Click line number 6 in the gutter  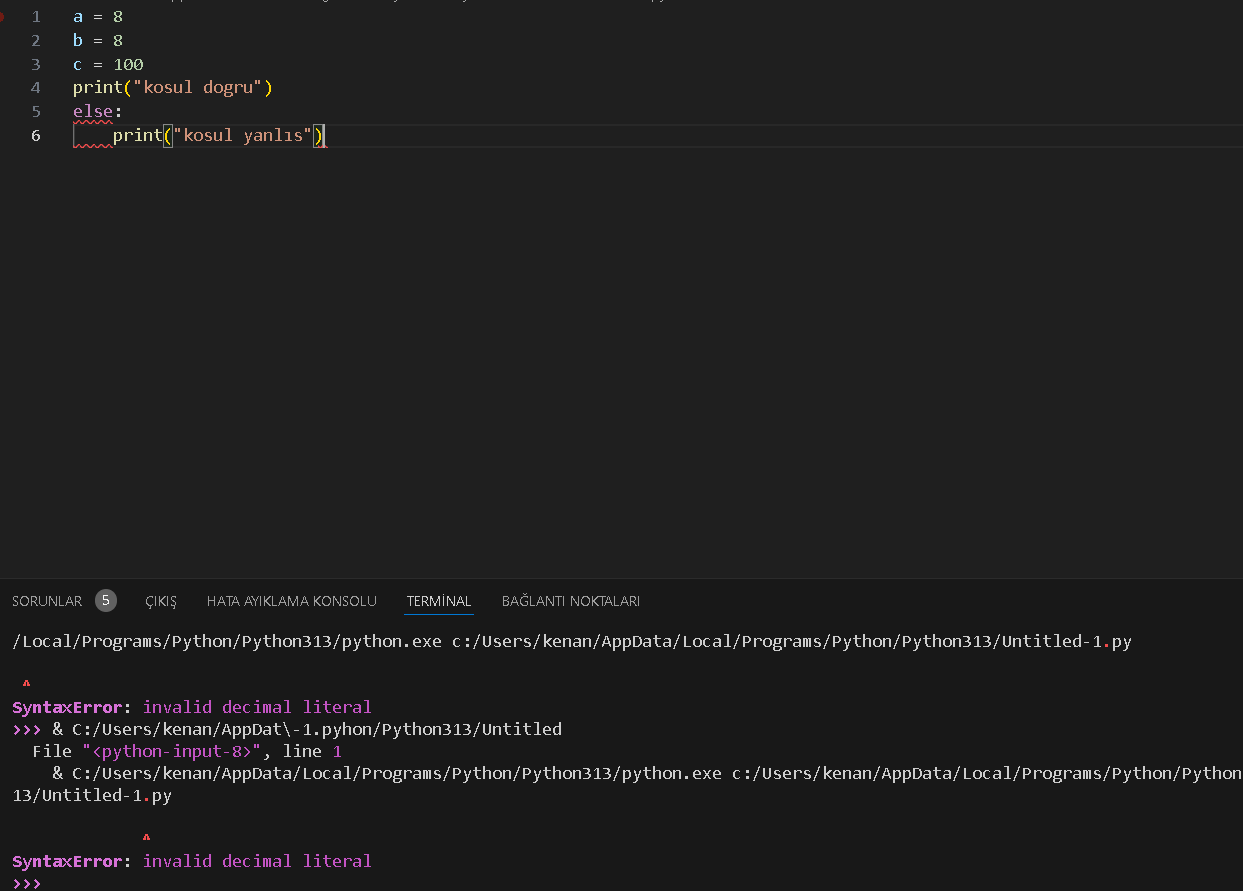[36, 135]
